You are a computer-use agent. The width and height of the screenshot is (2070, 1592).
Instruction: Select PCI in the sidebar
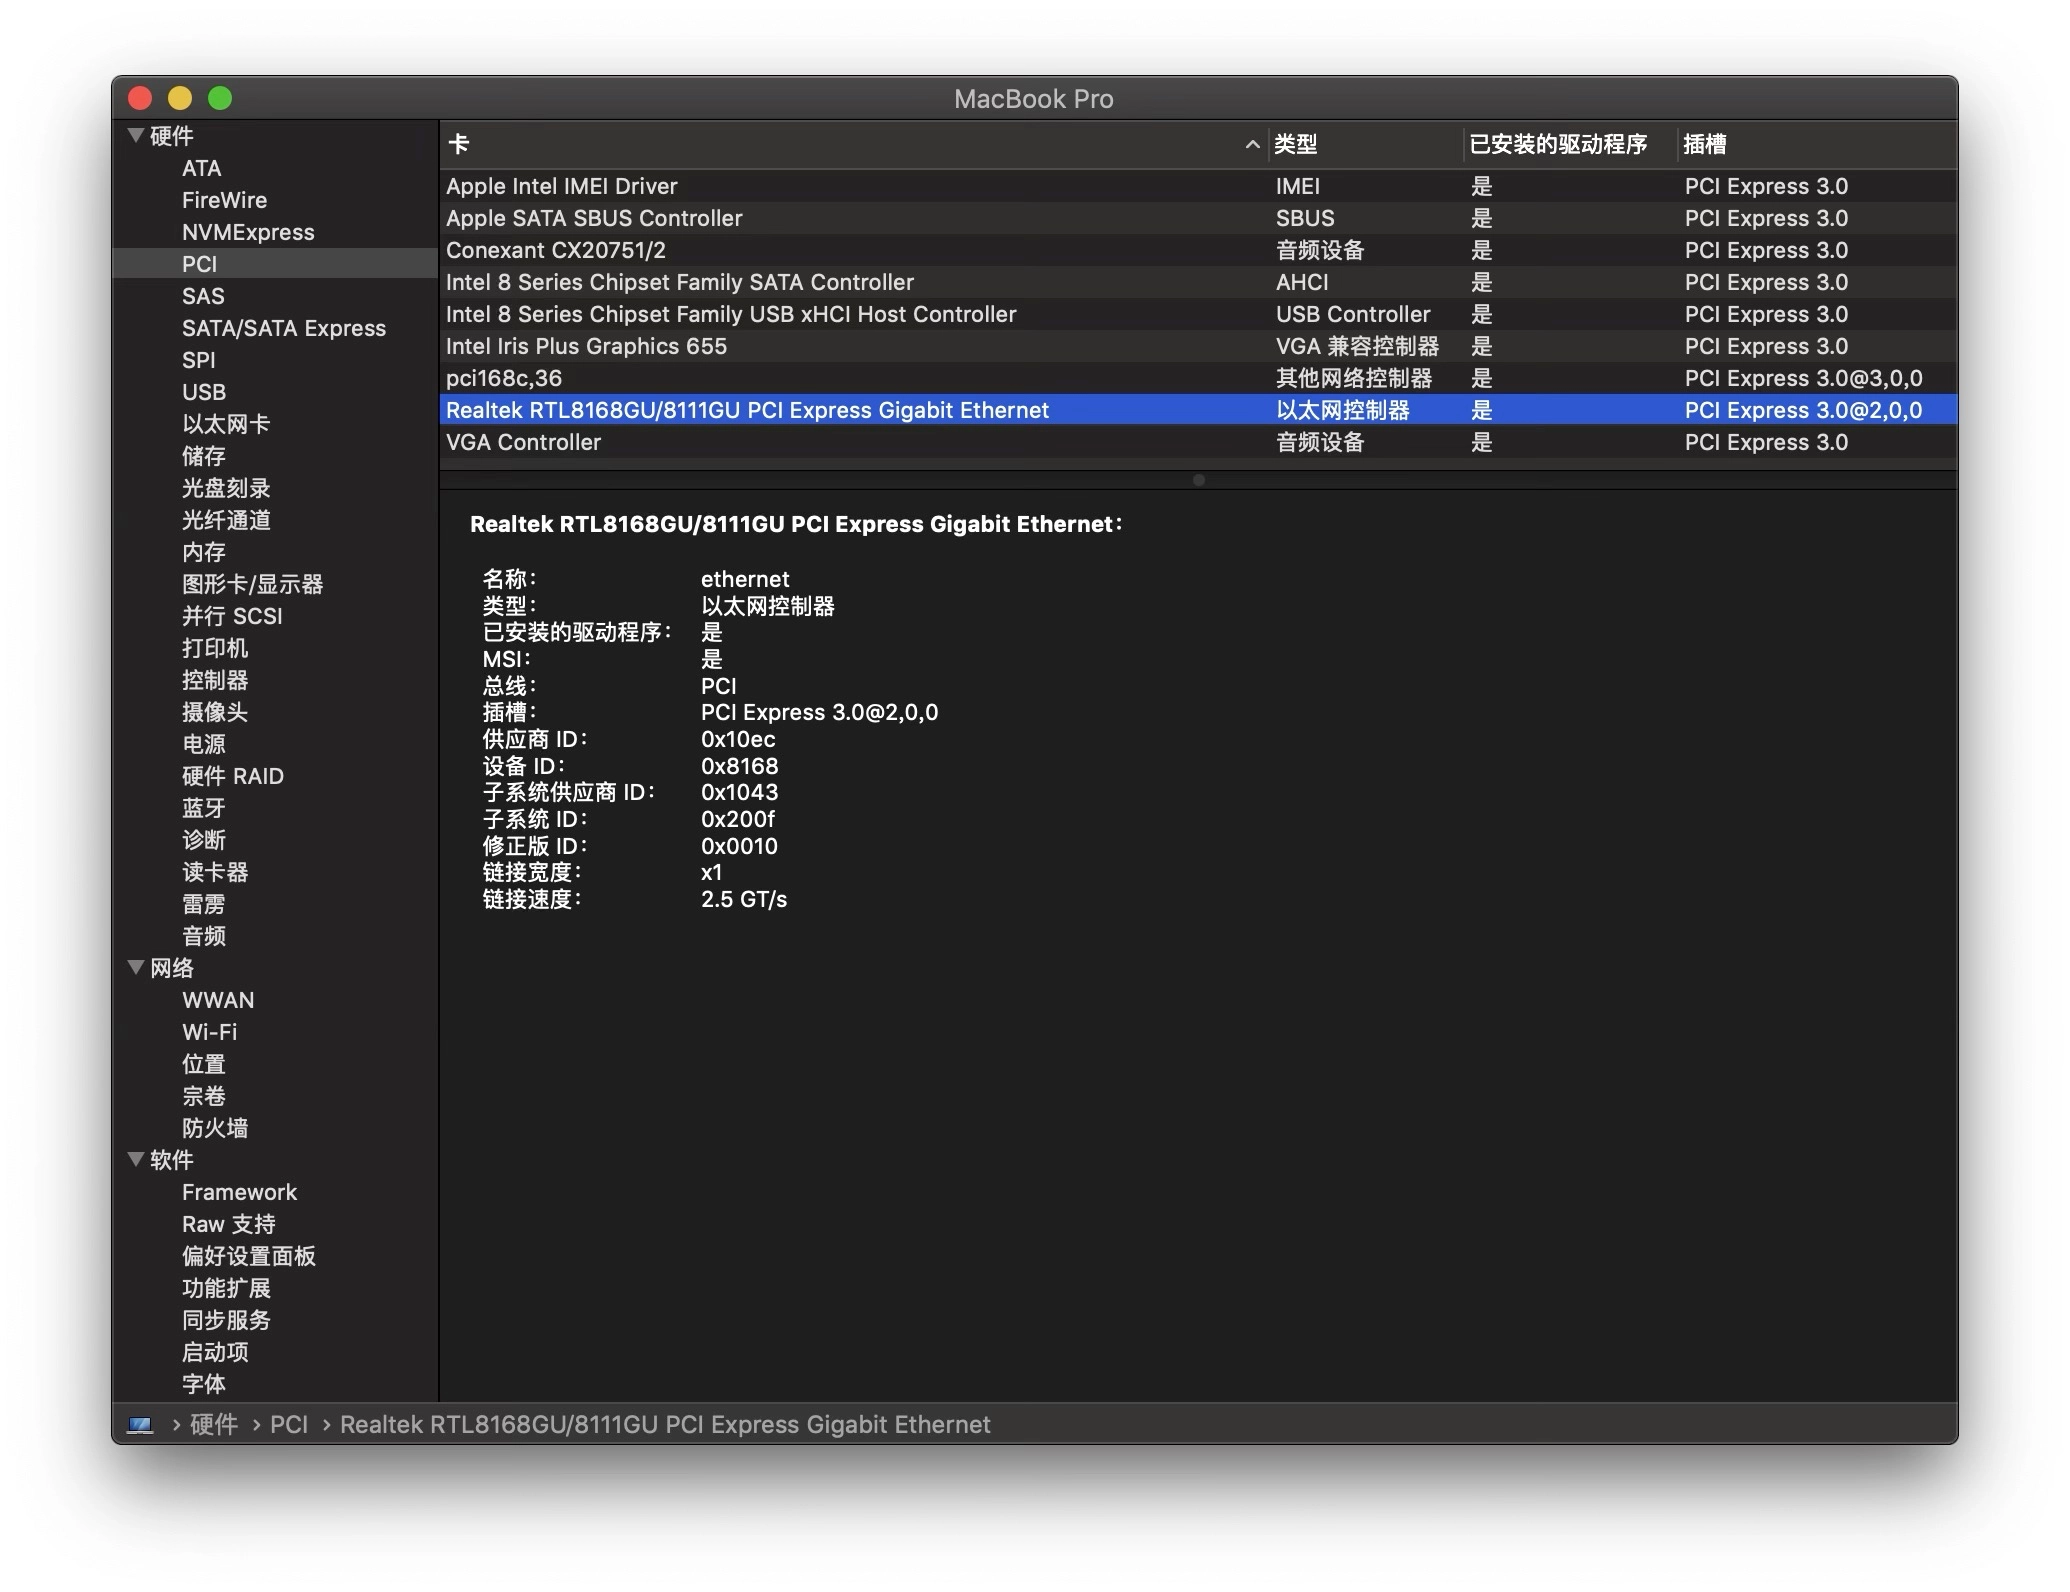click(x=275, y=264)
